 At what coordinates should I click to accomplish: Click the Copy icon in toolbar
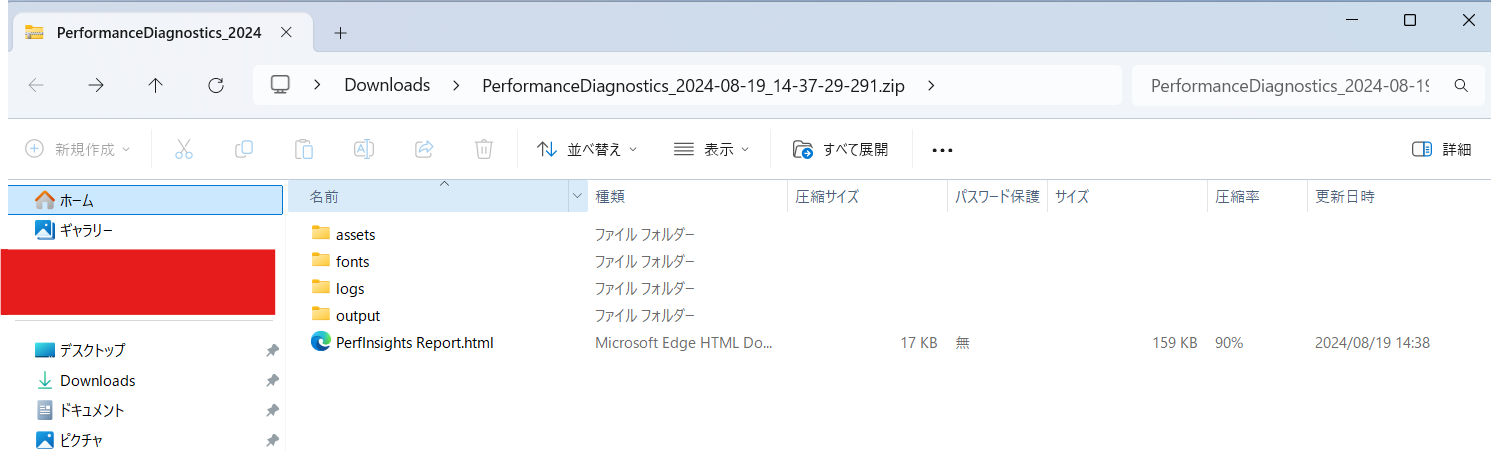(x=243, y=149)
